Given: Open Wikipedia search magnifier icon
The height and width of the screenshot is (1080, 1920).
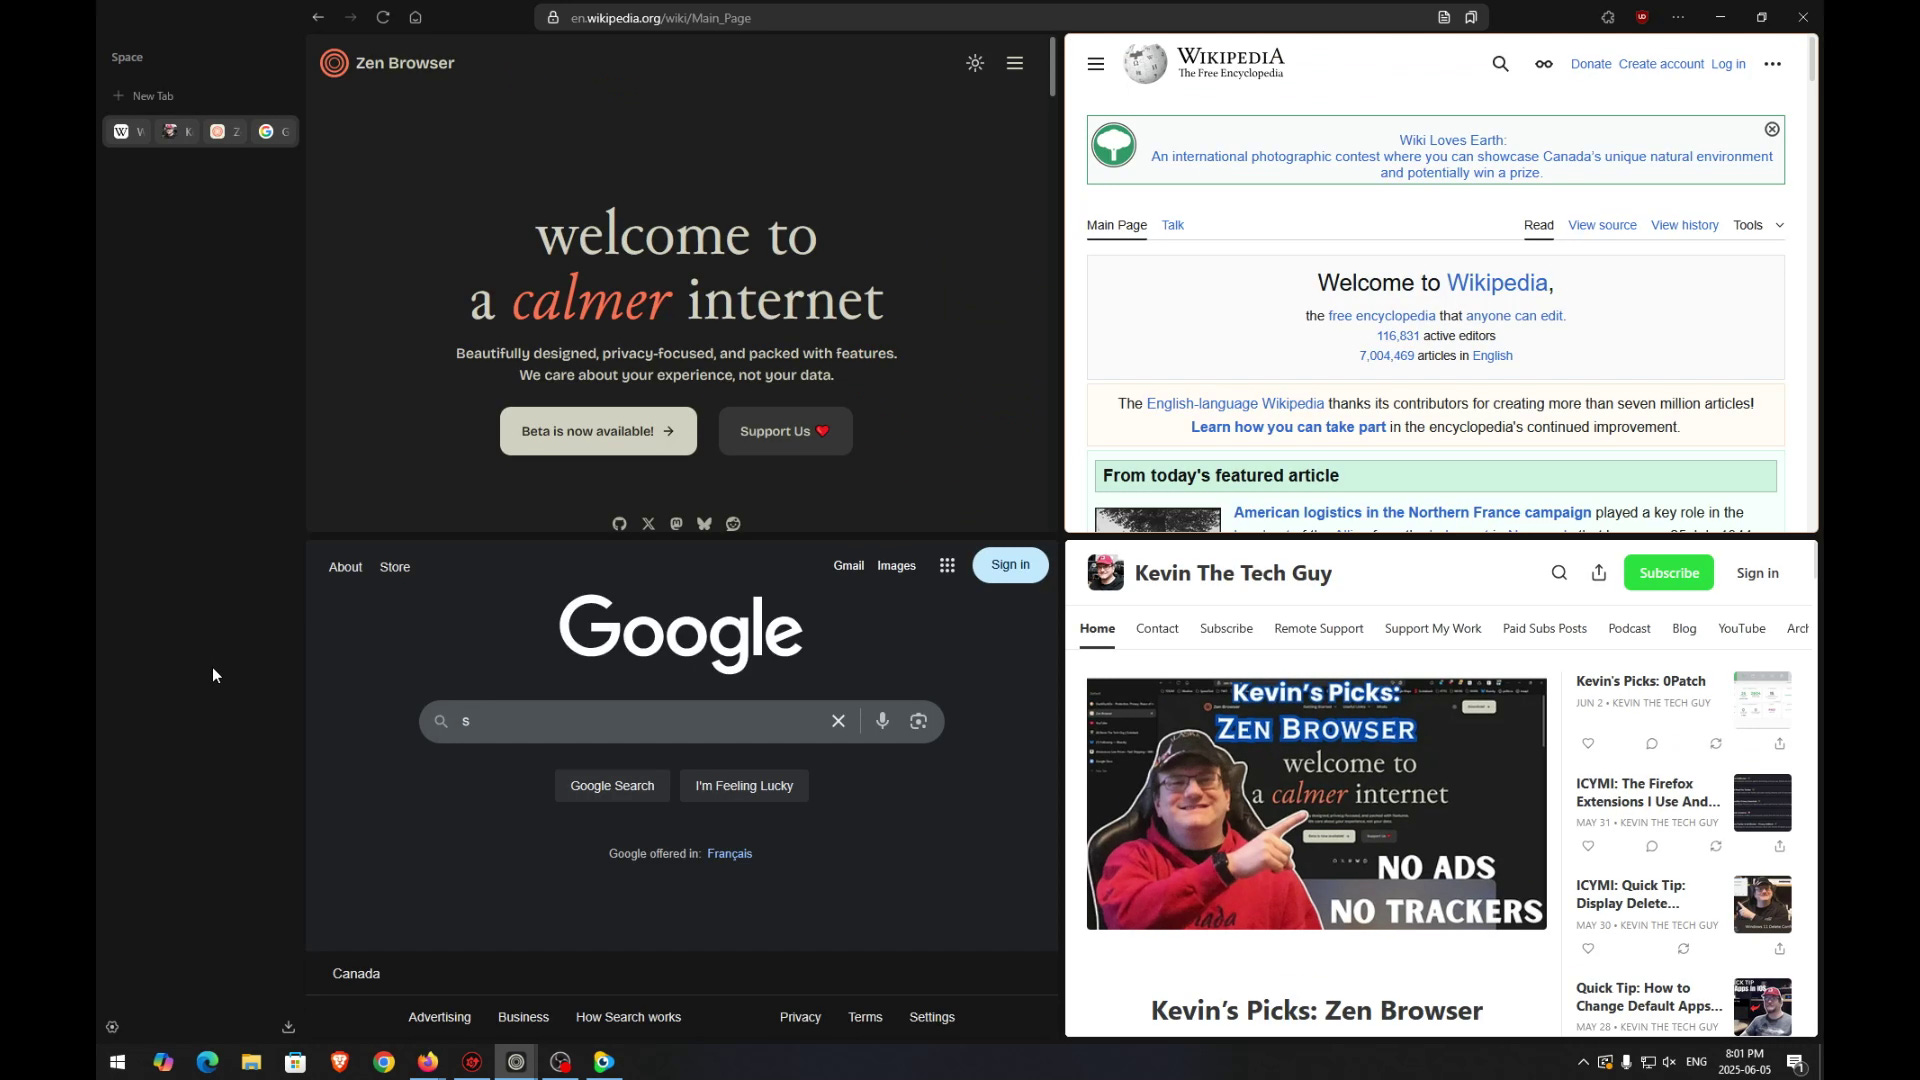Looking at the screenshot, I should pos(1500,64).
